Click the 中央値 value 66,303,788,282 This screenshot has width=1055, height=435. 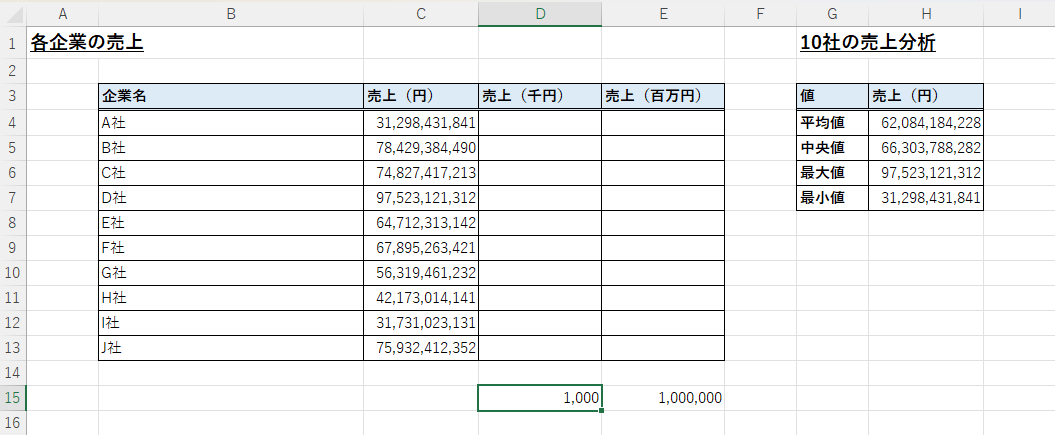click(926, 148)
